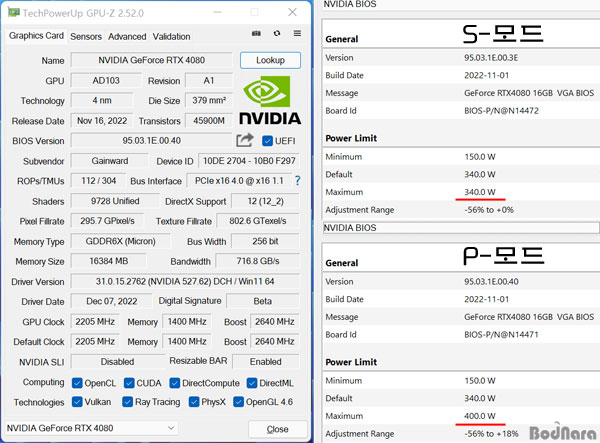Toggle the OpenGL 4.6 checkbox
The image size is (600, 443).
pos(238,402)
